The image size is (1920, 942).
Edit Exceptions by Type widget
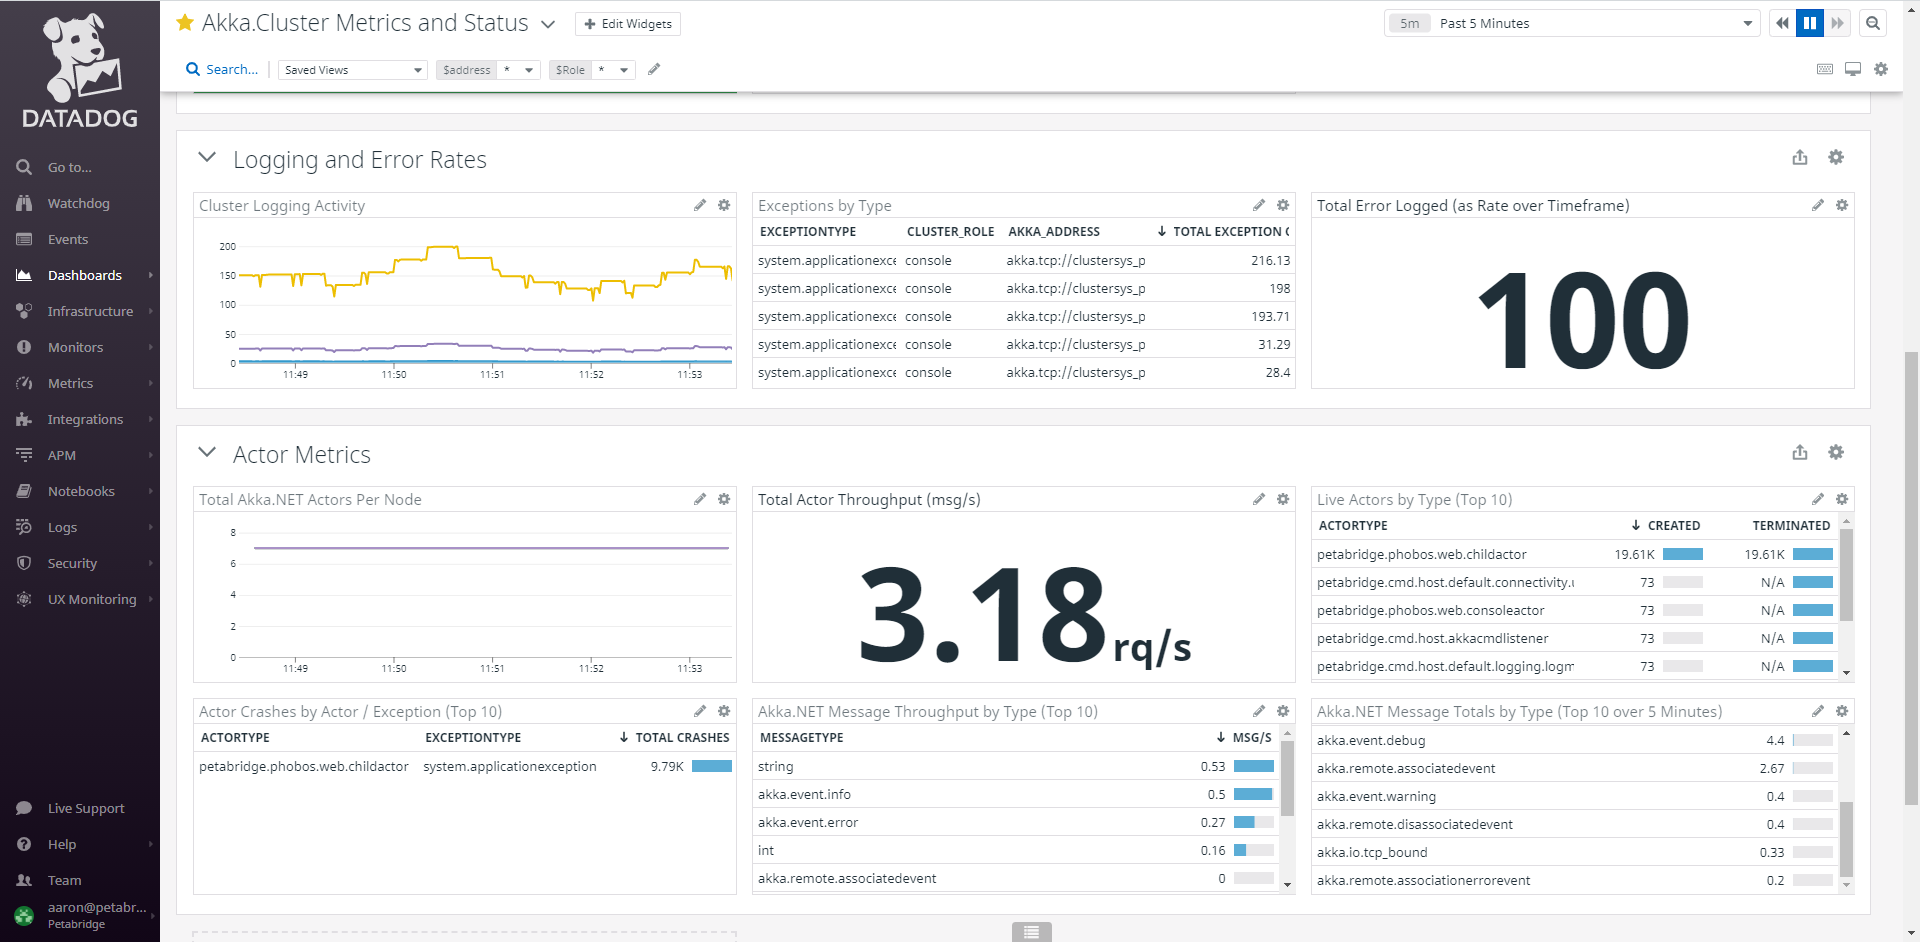pos(1259,205)
